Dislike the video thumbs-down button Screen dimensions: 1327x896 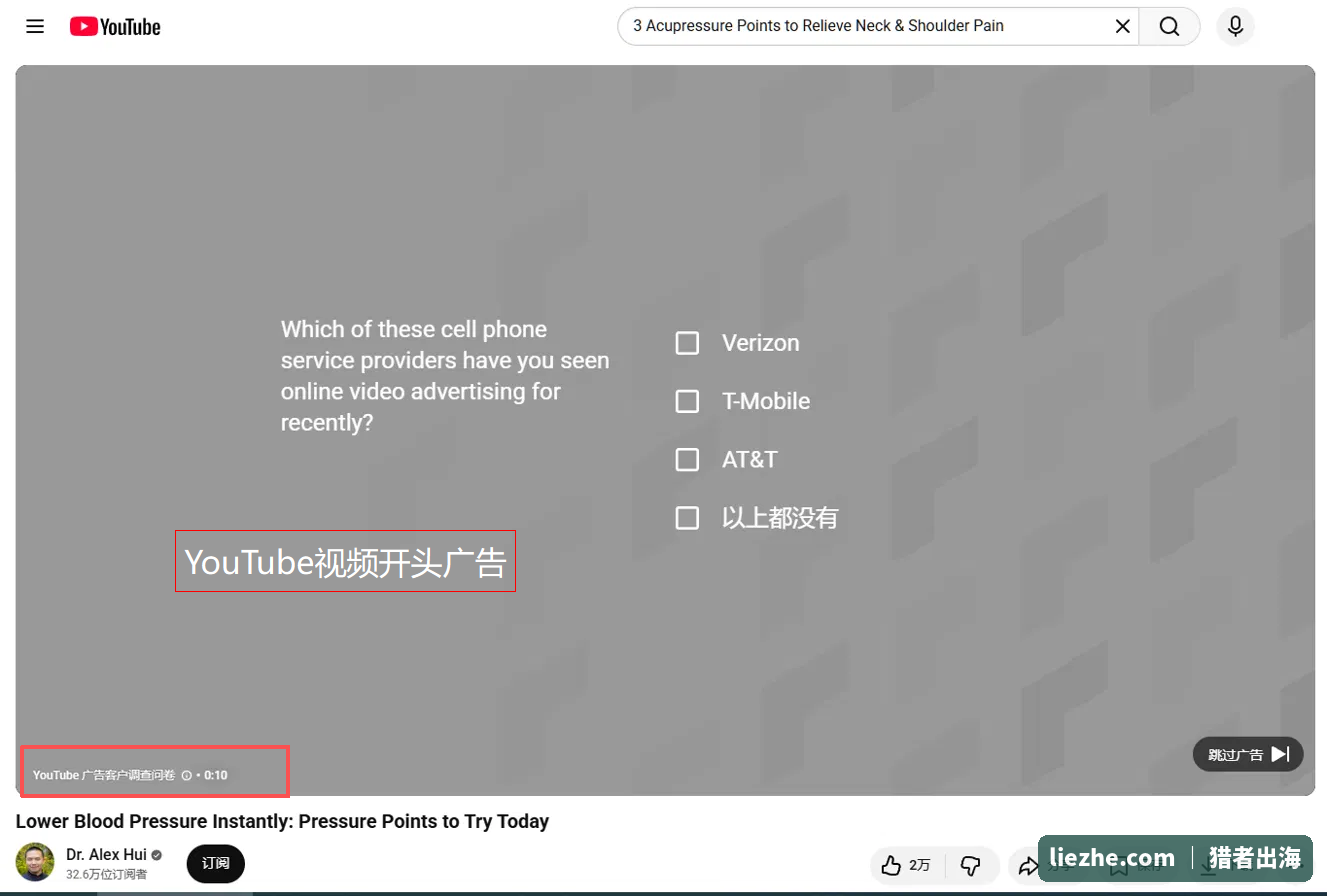970,865
